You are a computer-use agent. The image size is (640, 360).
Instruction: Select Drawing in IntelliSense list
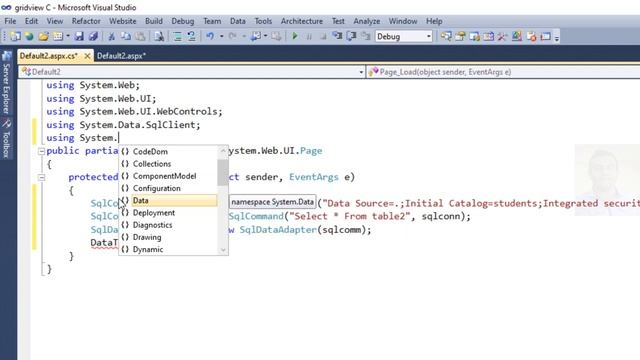(168, 237)
